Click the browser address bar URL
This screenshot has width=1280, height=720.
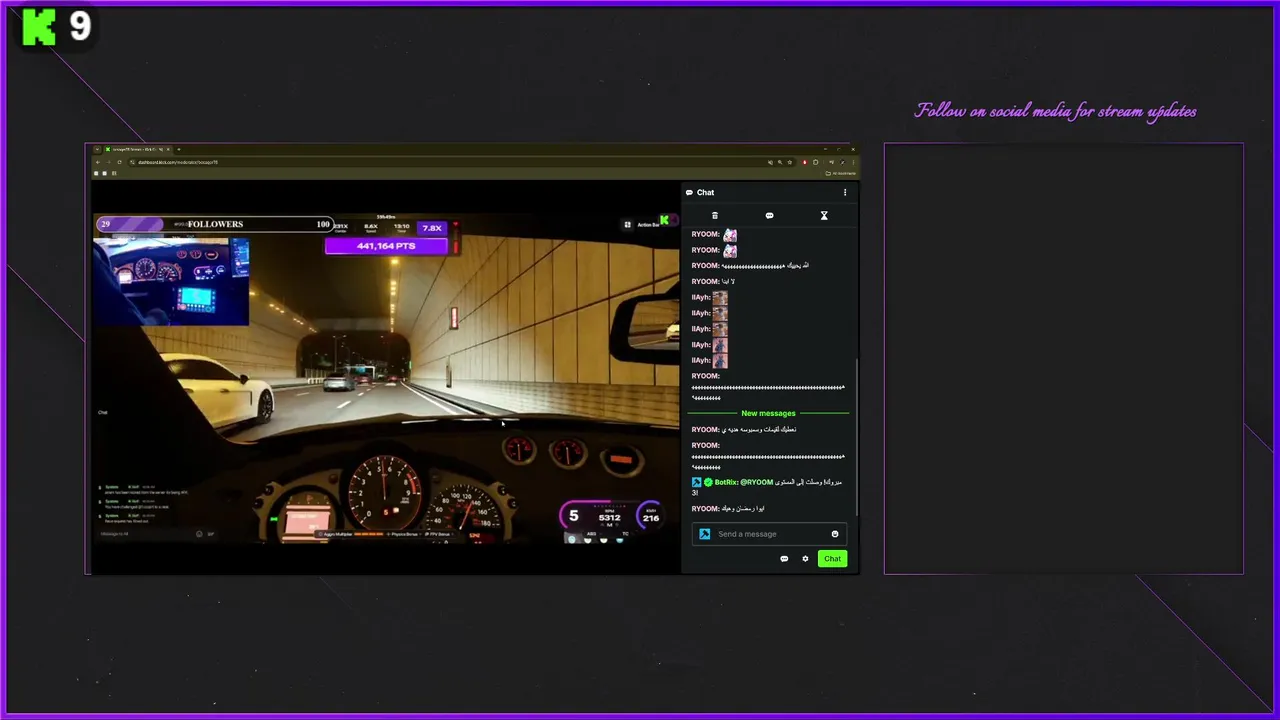click(178, 162)
